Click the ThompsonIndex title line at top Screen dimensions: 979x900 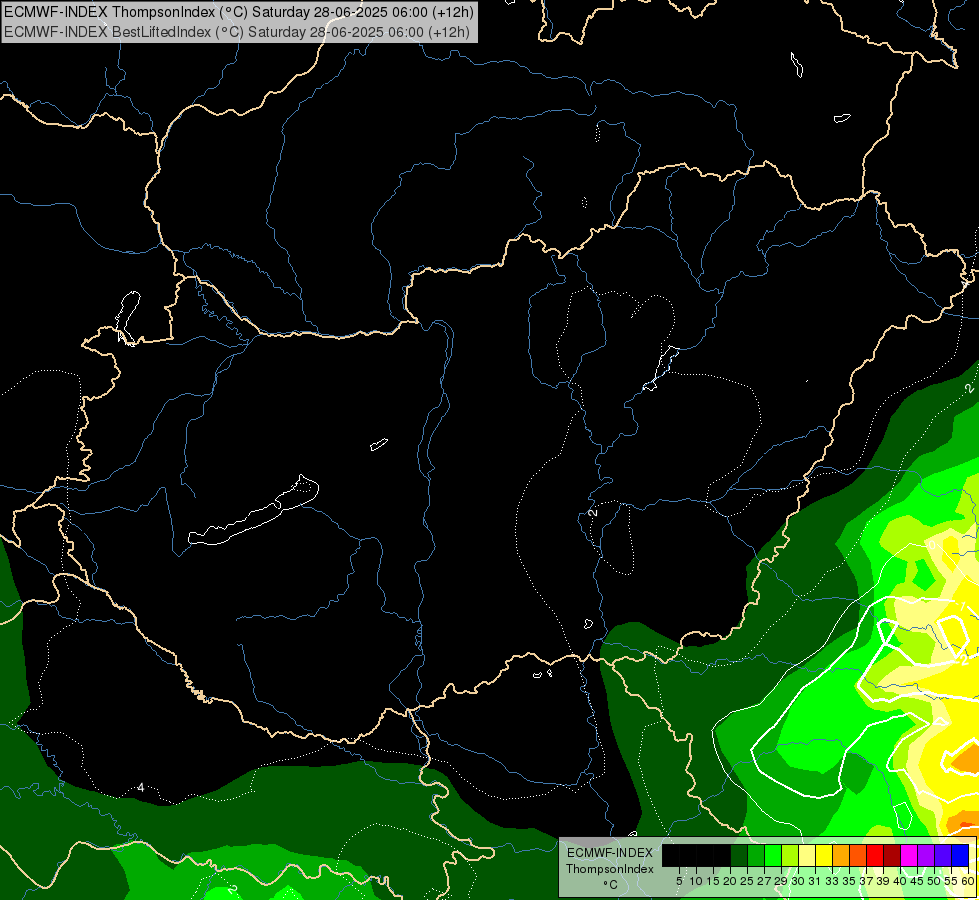[x=239, y=11]
